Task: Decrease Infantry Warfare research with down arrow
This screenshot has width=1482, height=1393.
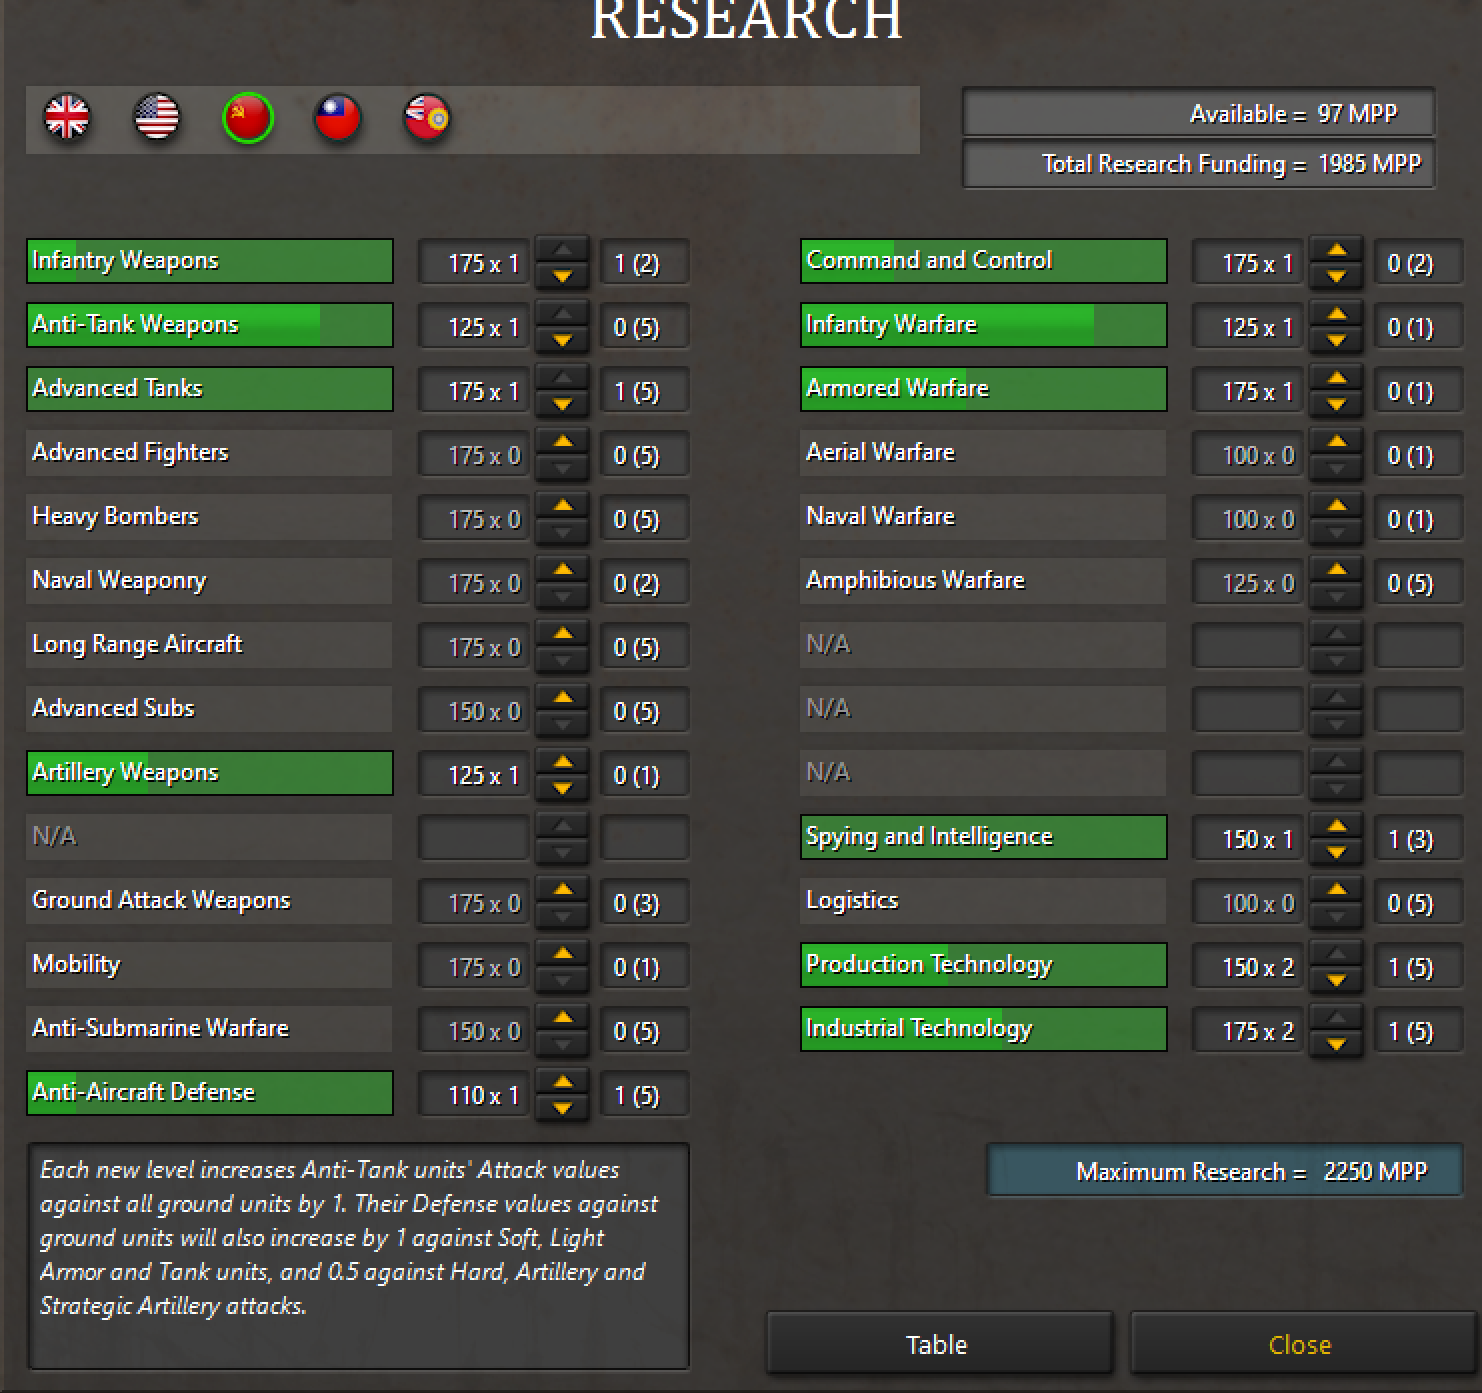Action: (x=1337, y=340)
